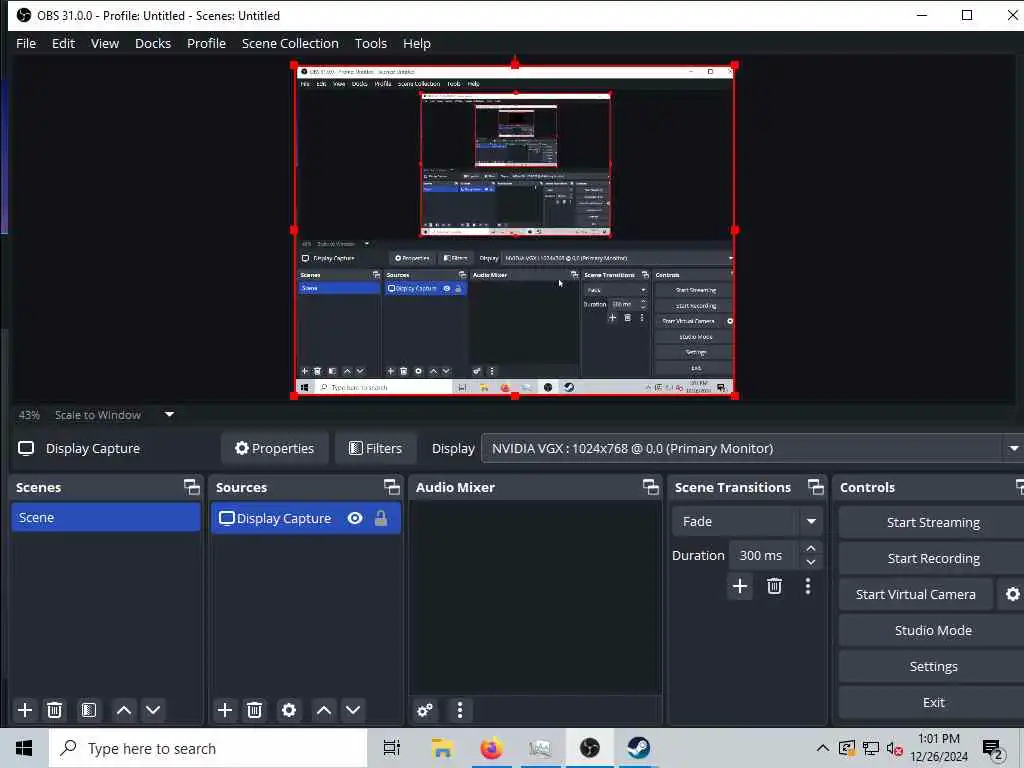The image size is (1024, 768).
Task: Move source up in Sources list
Action: point(324,710)
